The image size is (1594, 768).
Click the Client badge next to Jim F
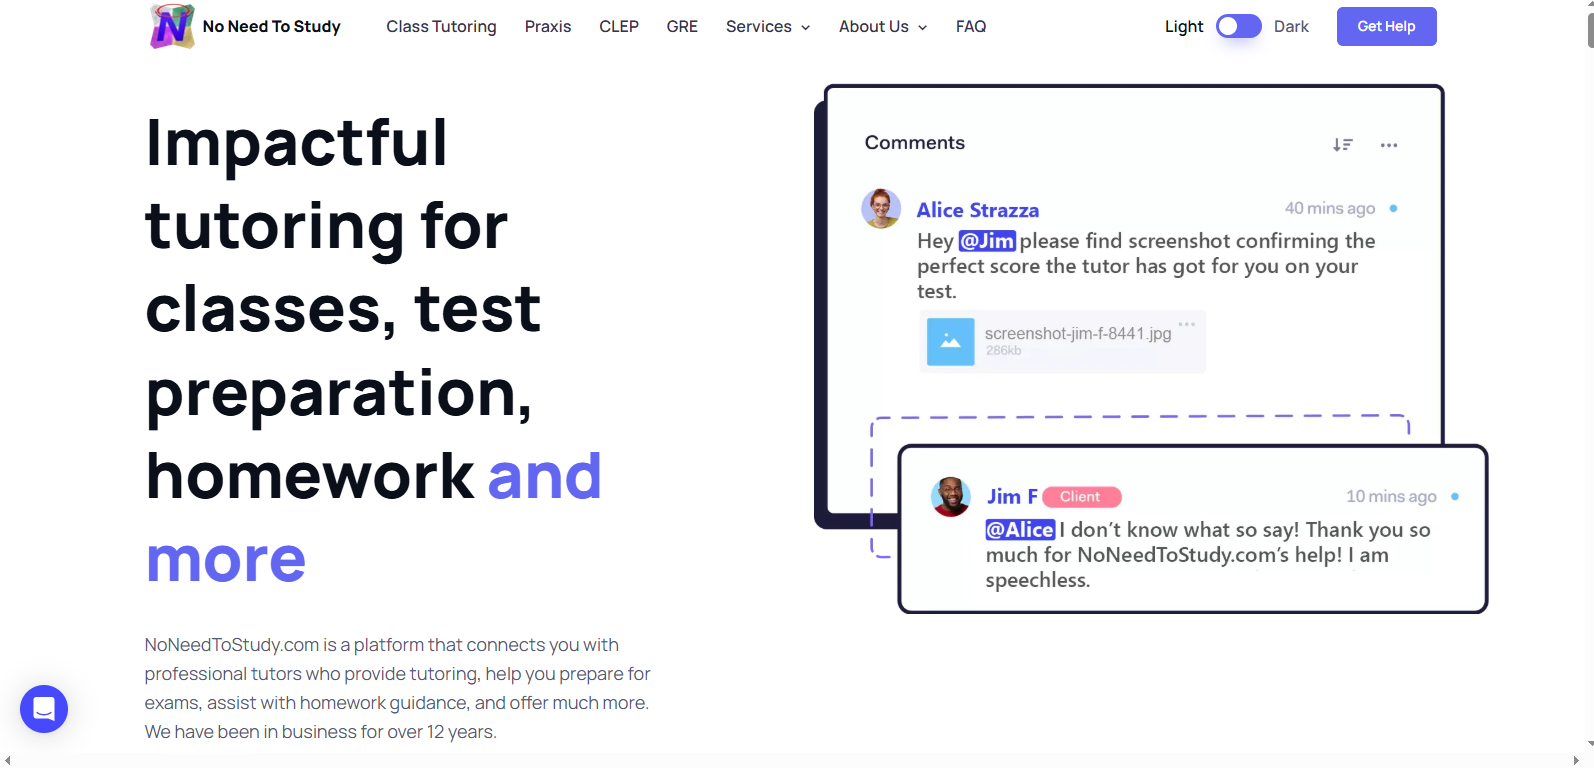point(1081,497)
